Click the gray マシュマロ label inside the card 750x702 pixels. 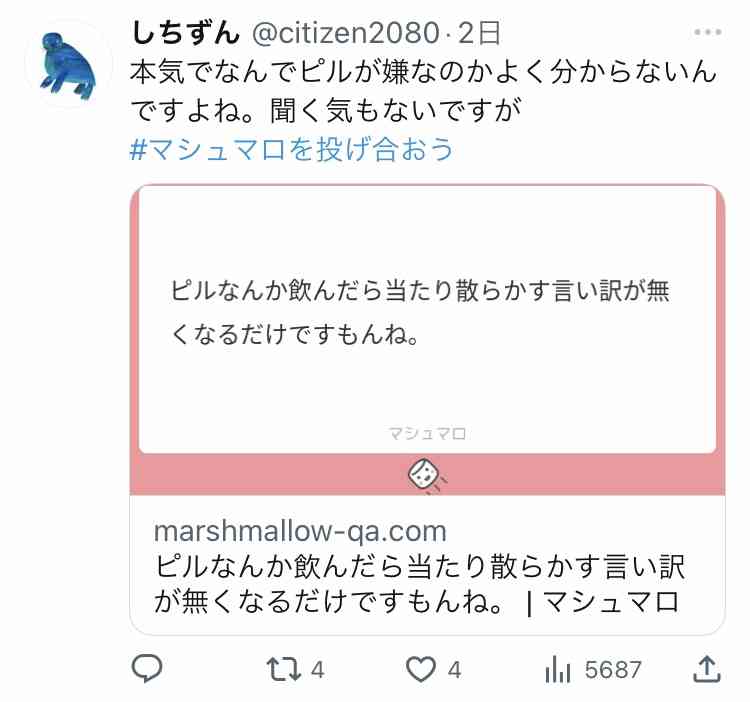[x=428, y=434]
